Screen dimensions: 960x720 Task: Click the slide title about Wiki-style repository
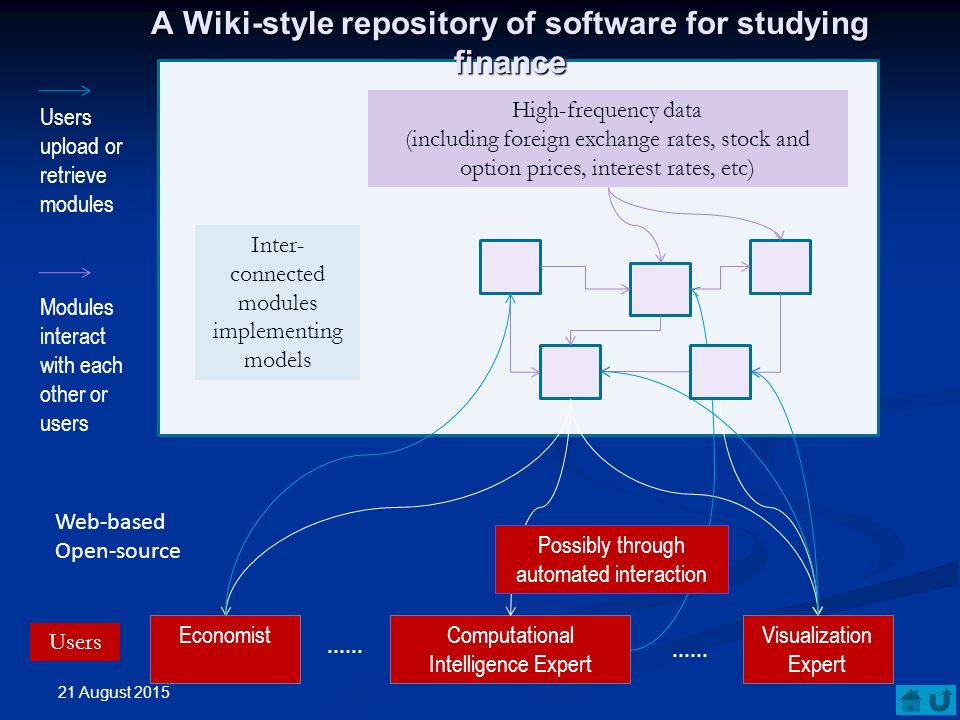pos(509,42)
